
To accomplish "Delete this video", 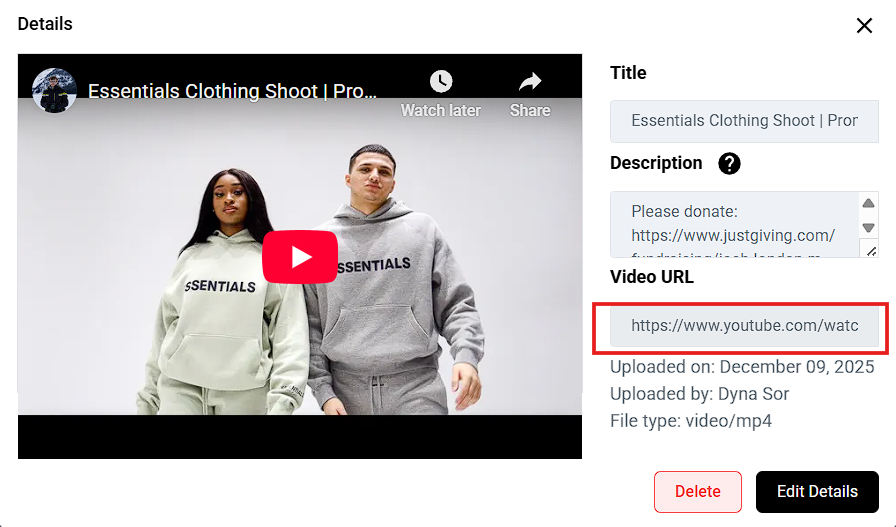I will click(x=698, y=492).
